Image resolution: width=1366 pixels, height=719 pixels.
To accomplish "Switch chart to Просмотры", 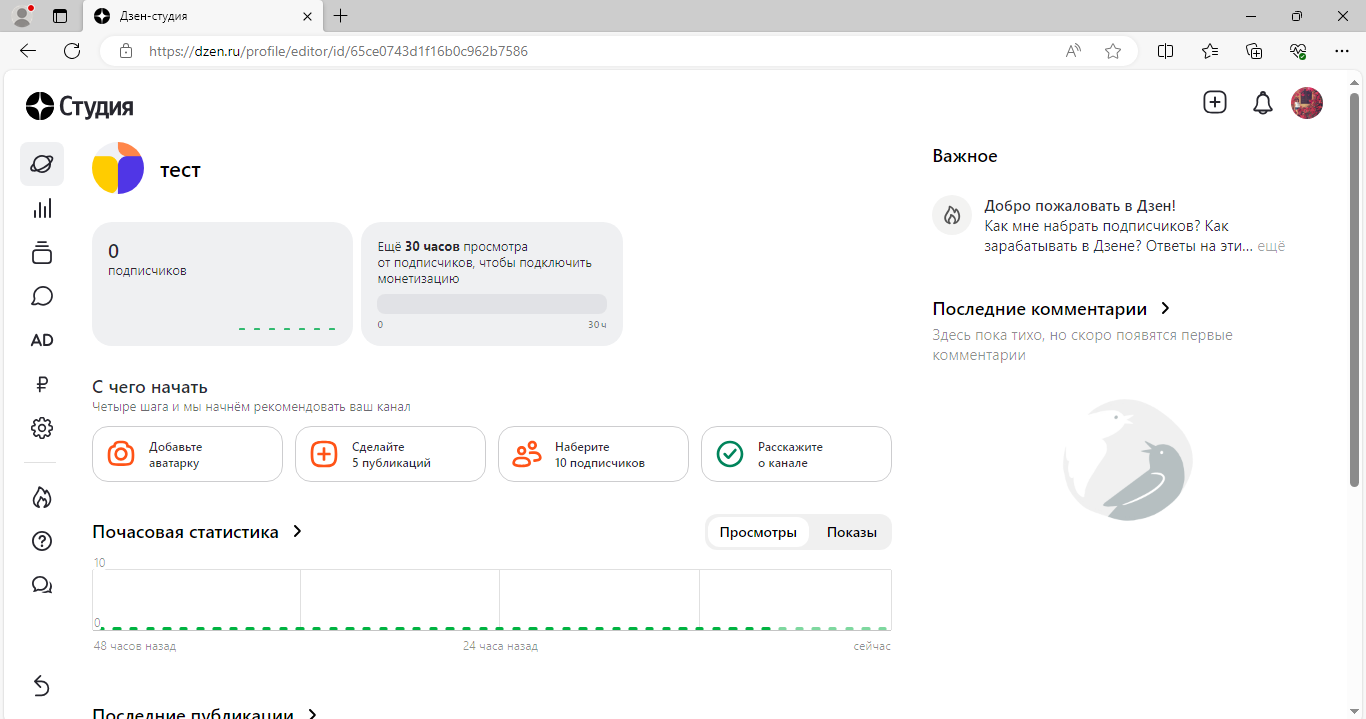I will [758, 532].
